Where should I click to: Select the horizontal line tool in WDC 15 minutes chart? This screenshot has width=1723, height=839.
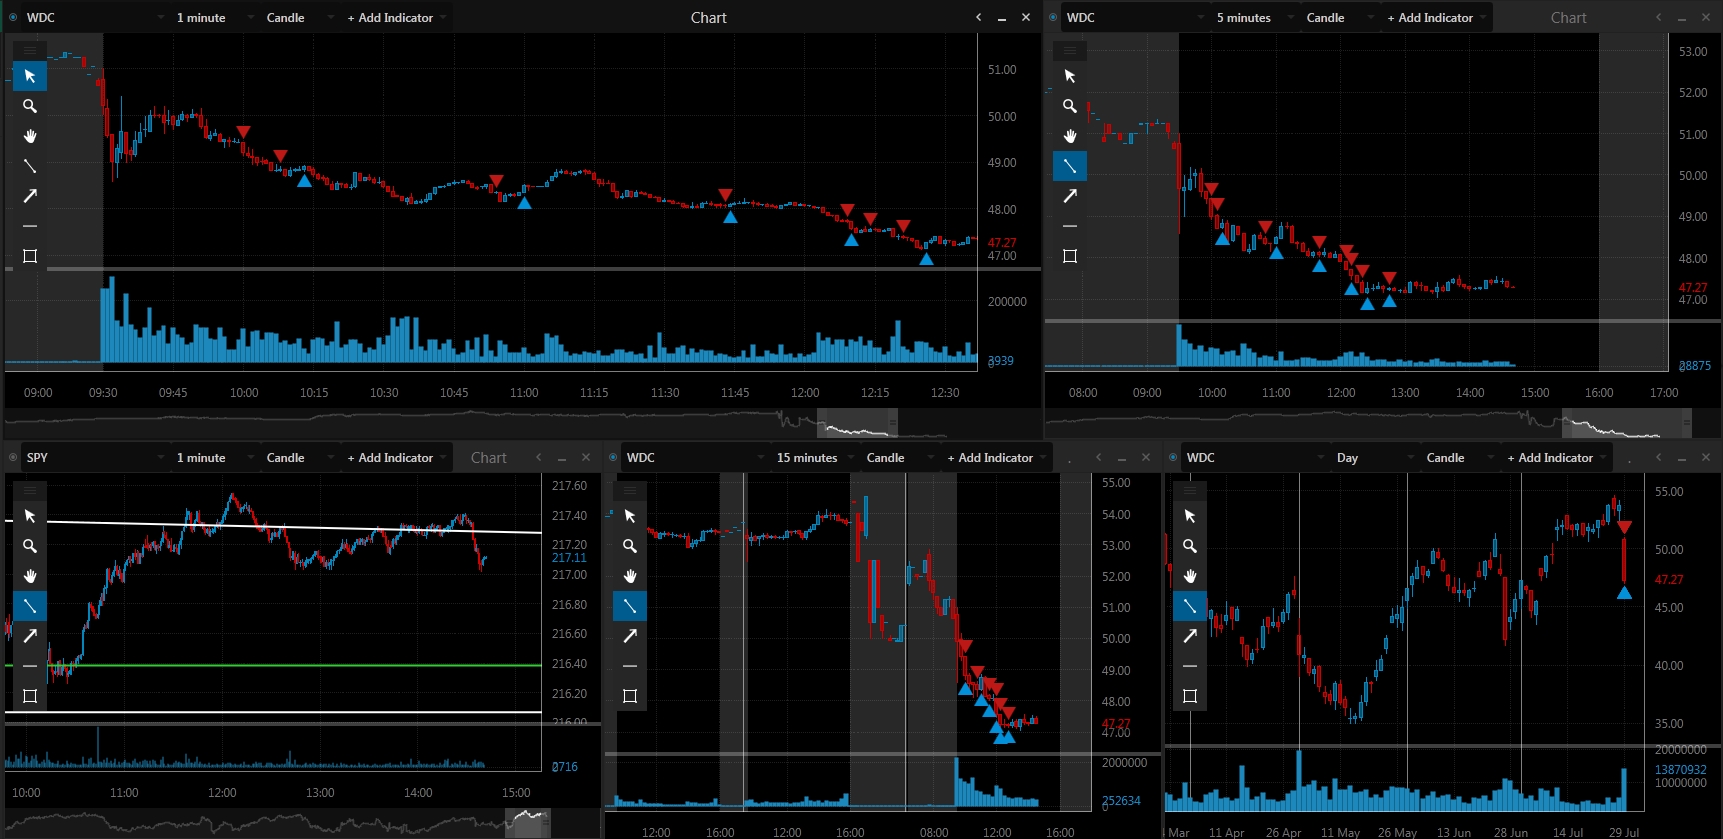pyautogui.click(x=630, y=666)
